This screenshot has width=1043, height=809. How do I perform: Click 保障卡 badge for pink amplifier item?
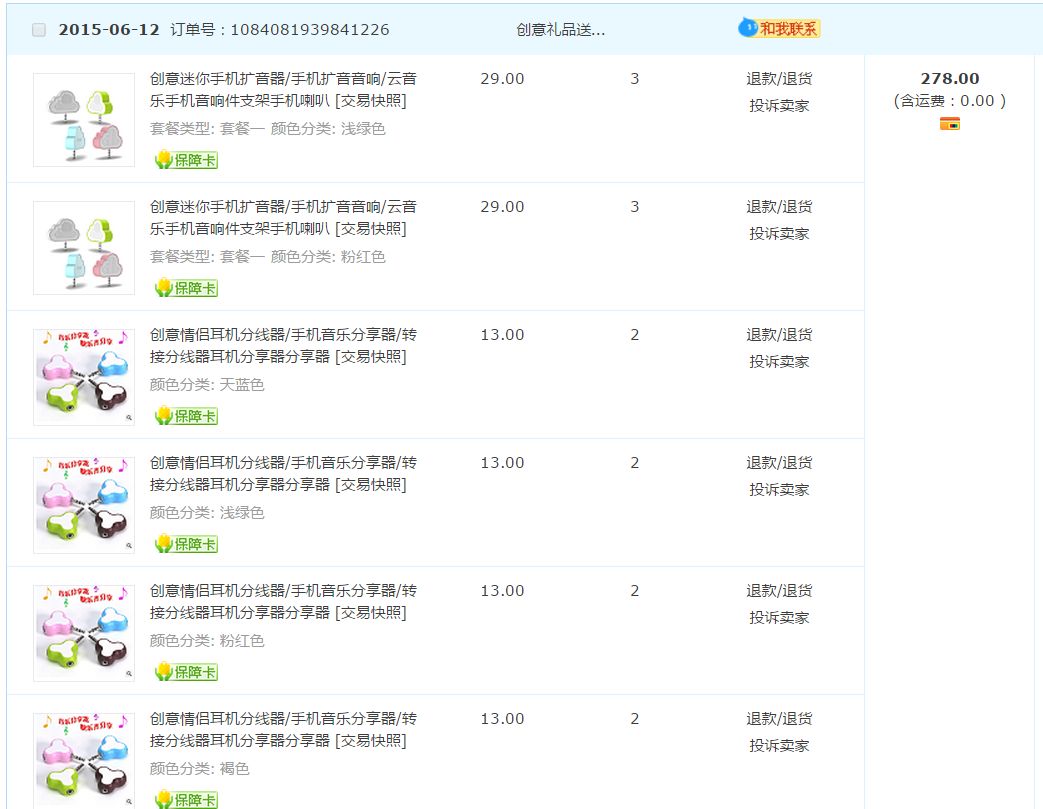186,288
